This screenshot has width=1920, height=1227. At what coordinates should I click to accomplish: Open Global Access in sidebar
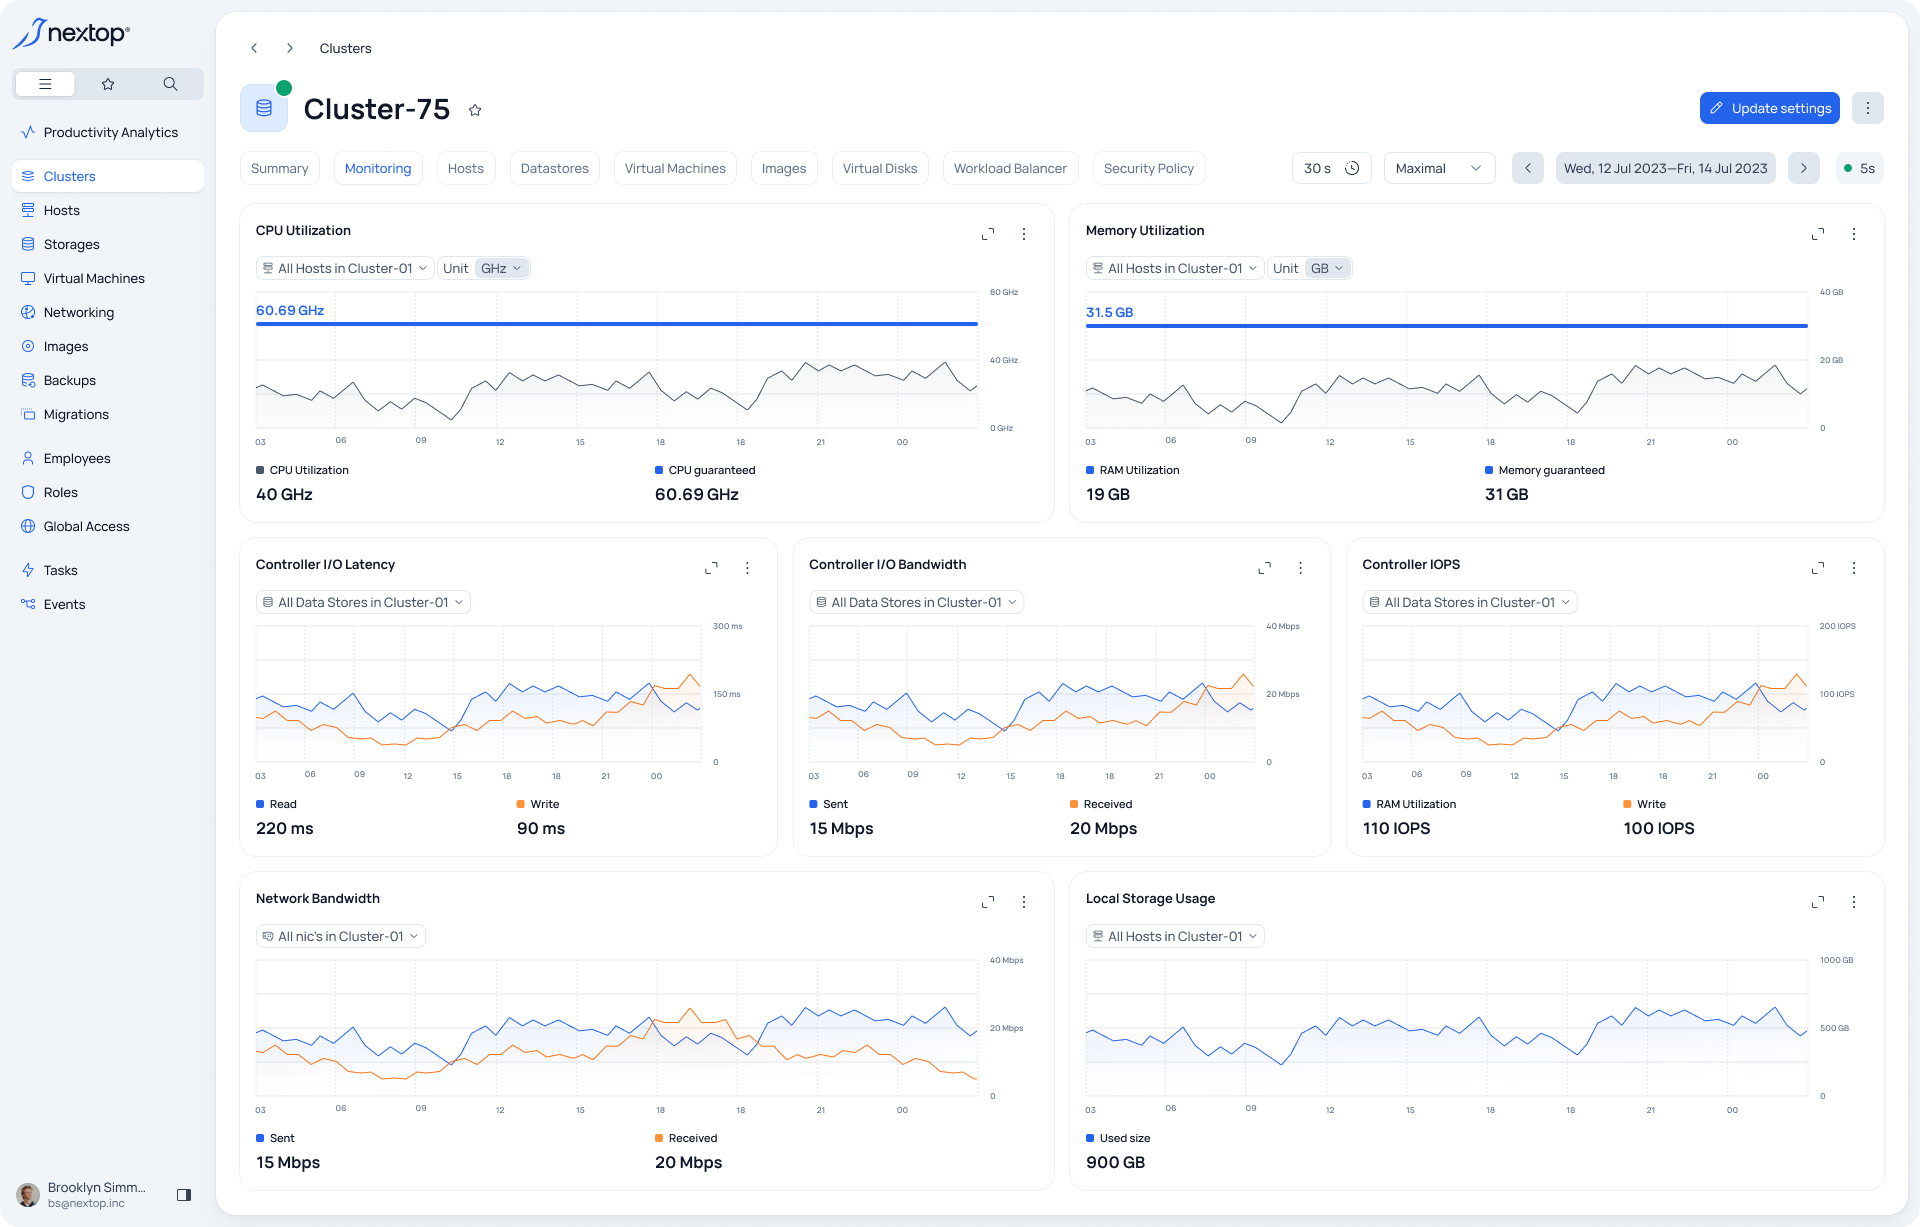108,526
